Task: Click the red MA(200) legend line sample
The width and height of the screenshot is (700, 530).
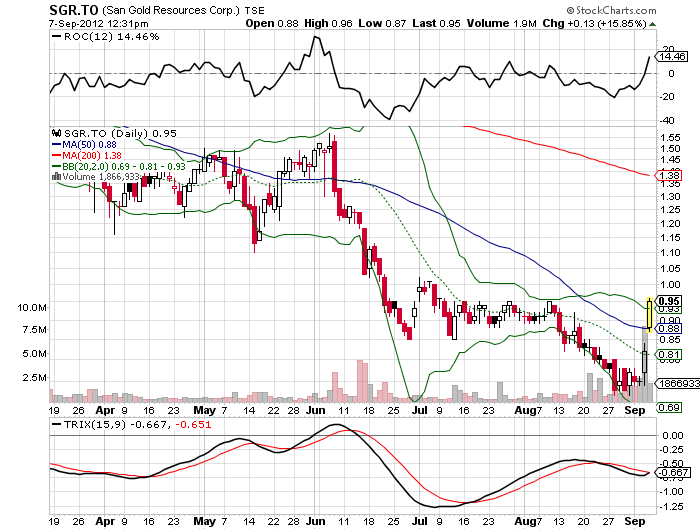Action: (56, 155)
